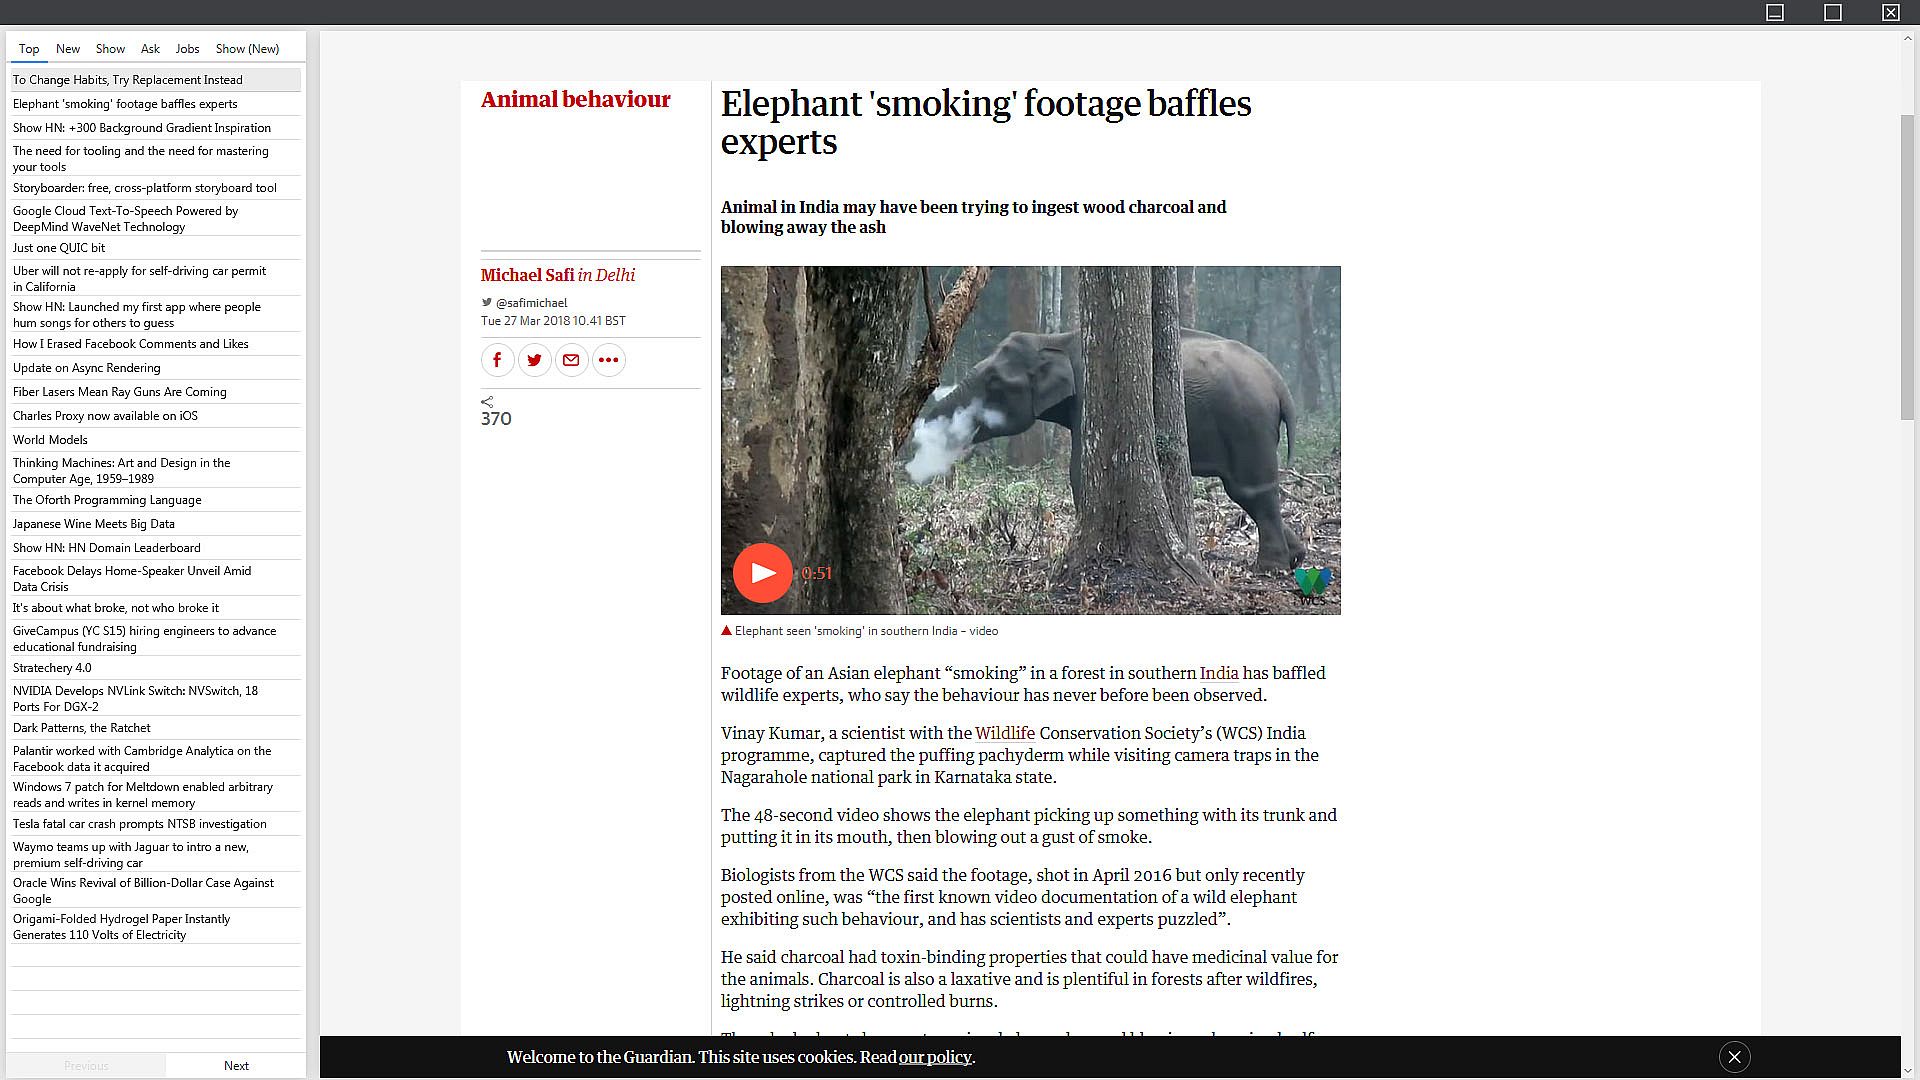Open the Show (New) tab

pos(247,49)
